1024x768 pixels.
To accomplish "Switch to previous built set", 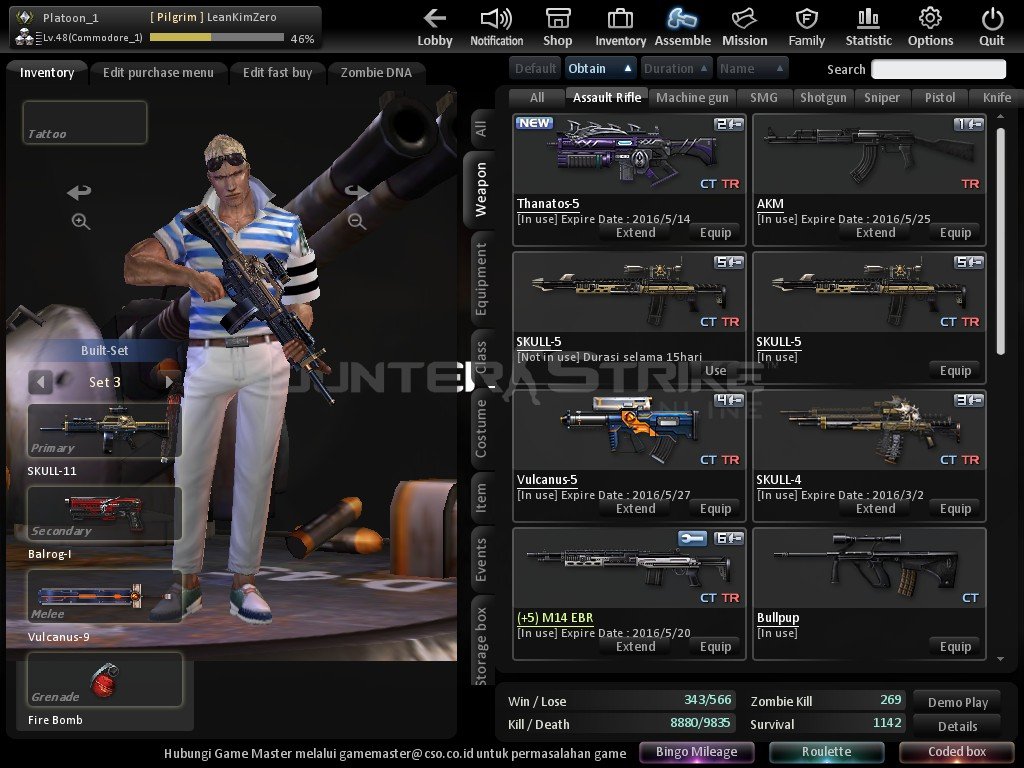I will (x=40, y=382).
